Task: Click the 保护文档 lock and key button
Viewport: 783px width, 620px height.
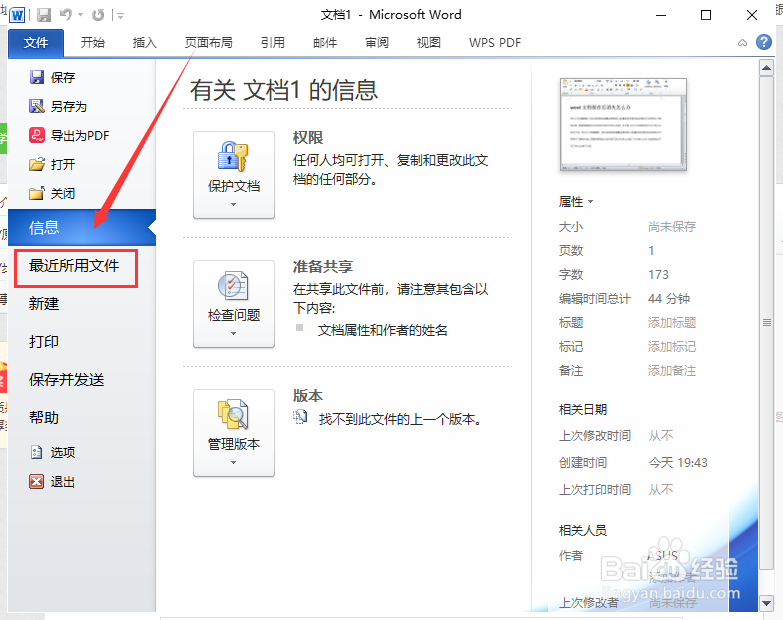Action: coord(234,175)
